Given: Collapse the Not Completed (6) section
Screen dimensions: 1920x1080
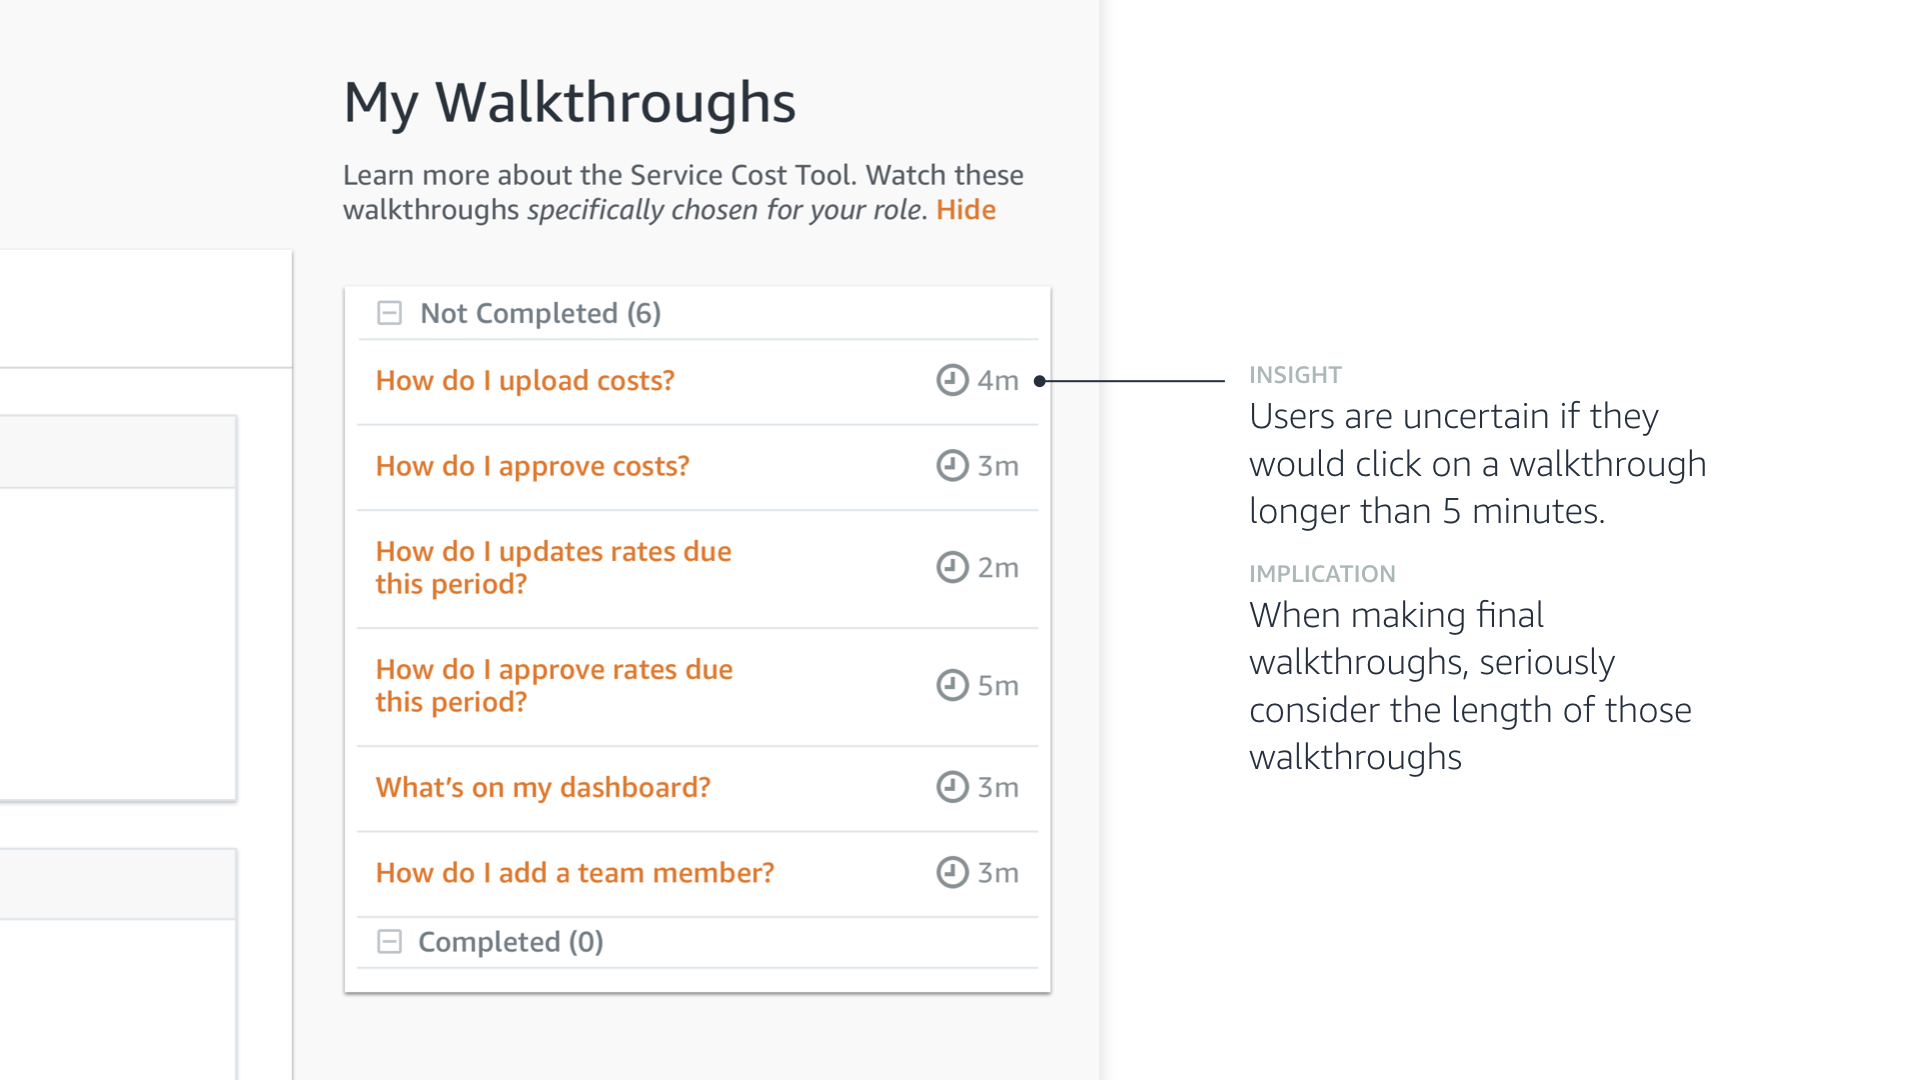Looking at the screenshot, I should (x=389, y=314).
